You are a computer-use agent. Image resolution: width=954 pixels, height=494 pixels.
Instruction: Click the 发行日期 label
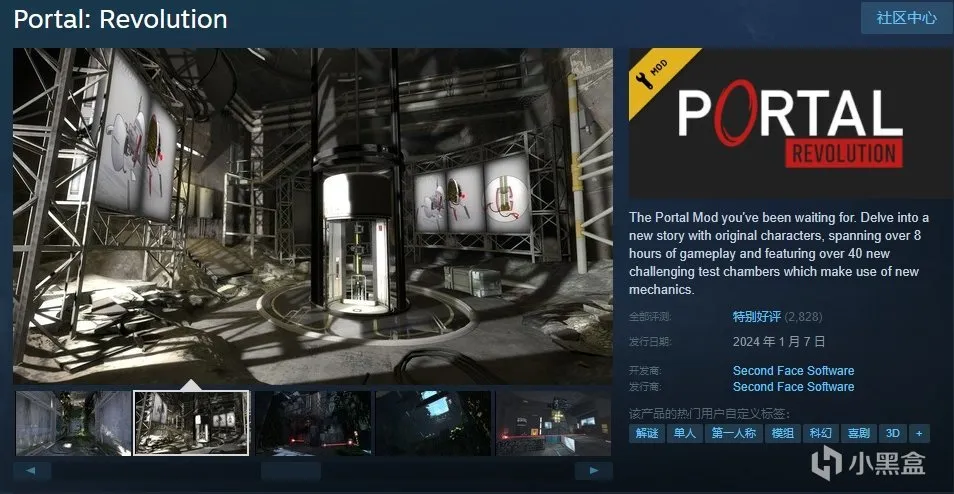pos(649,342)
